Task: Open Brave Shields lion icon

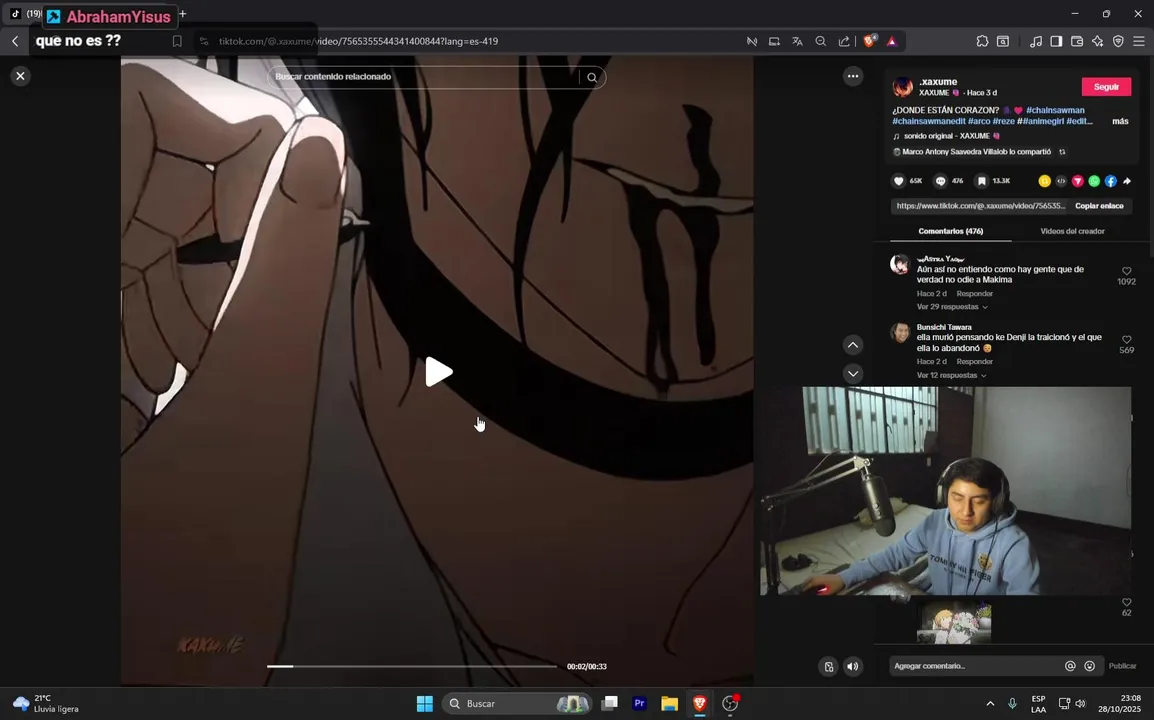Action: [x=869, y=41]
